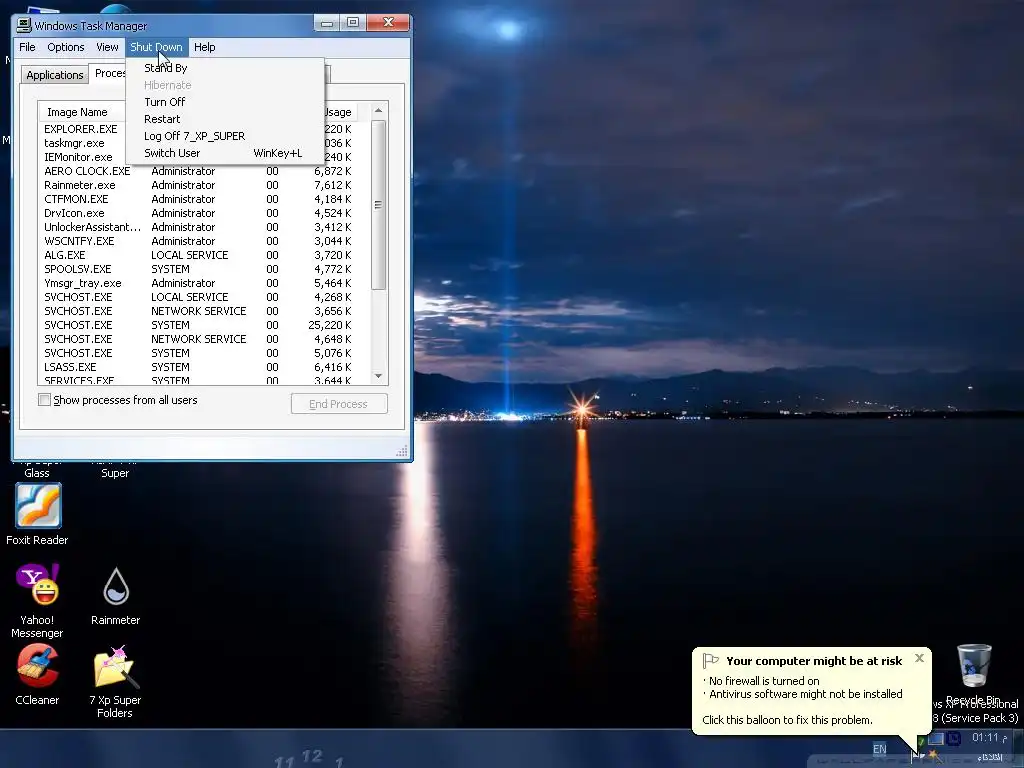Switch to the Applications tab
The height and width of the screenshot is (768, 1024).
point(55,74)
